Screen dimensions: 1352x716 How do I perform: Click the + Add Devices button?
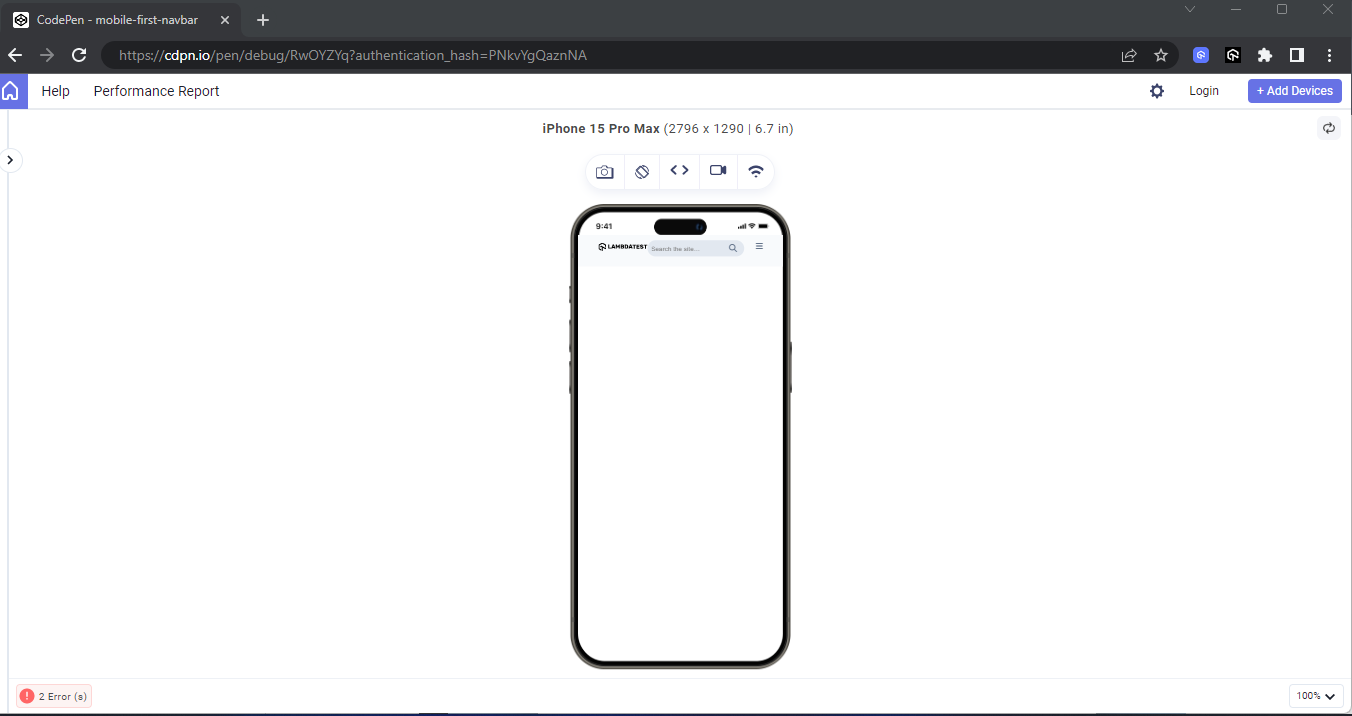(x=1294, y=90)
